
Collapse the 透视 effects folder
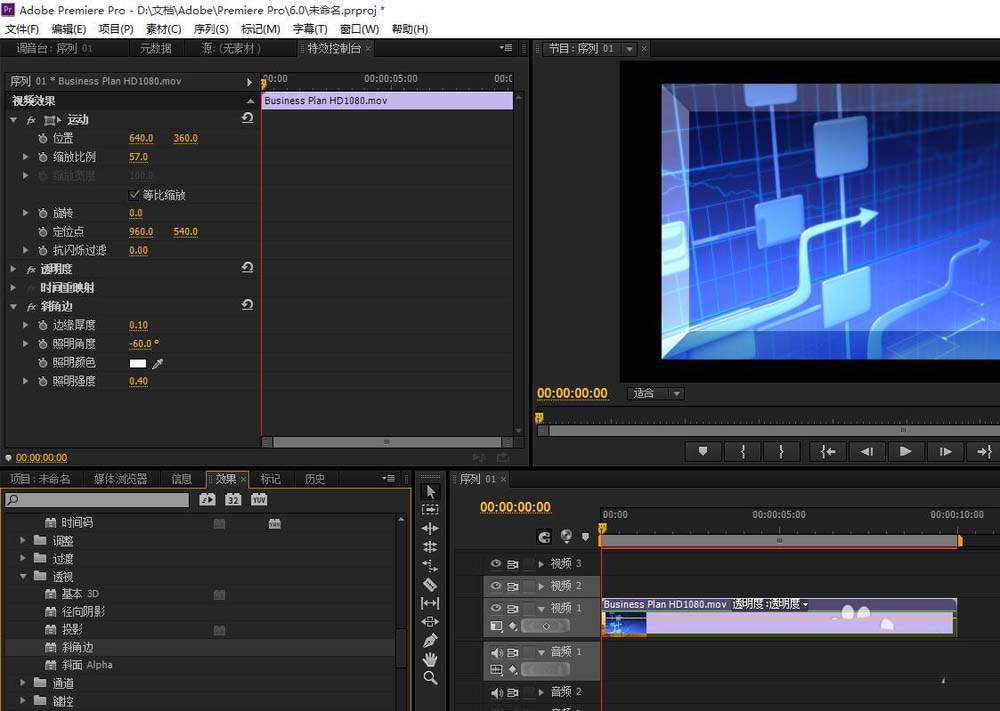click(x=23, y=576)
